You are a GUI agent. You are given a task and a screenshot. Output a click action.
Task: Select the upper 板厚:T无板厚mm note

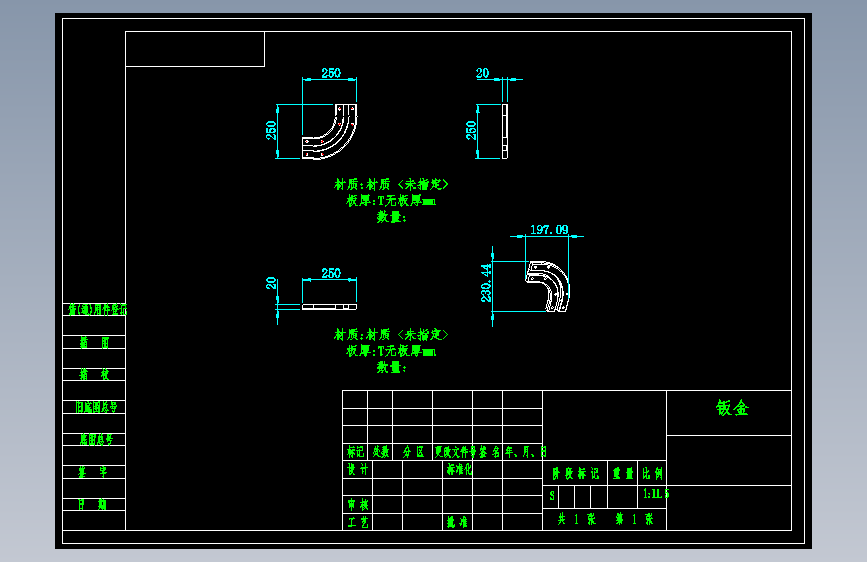391,201
